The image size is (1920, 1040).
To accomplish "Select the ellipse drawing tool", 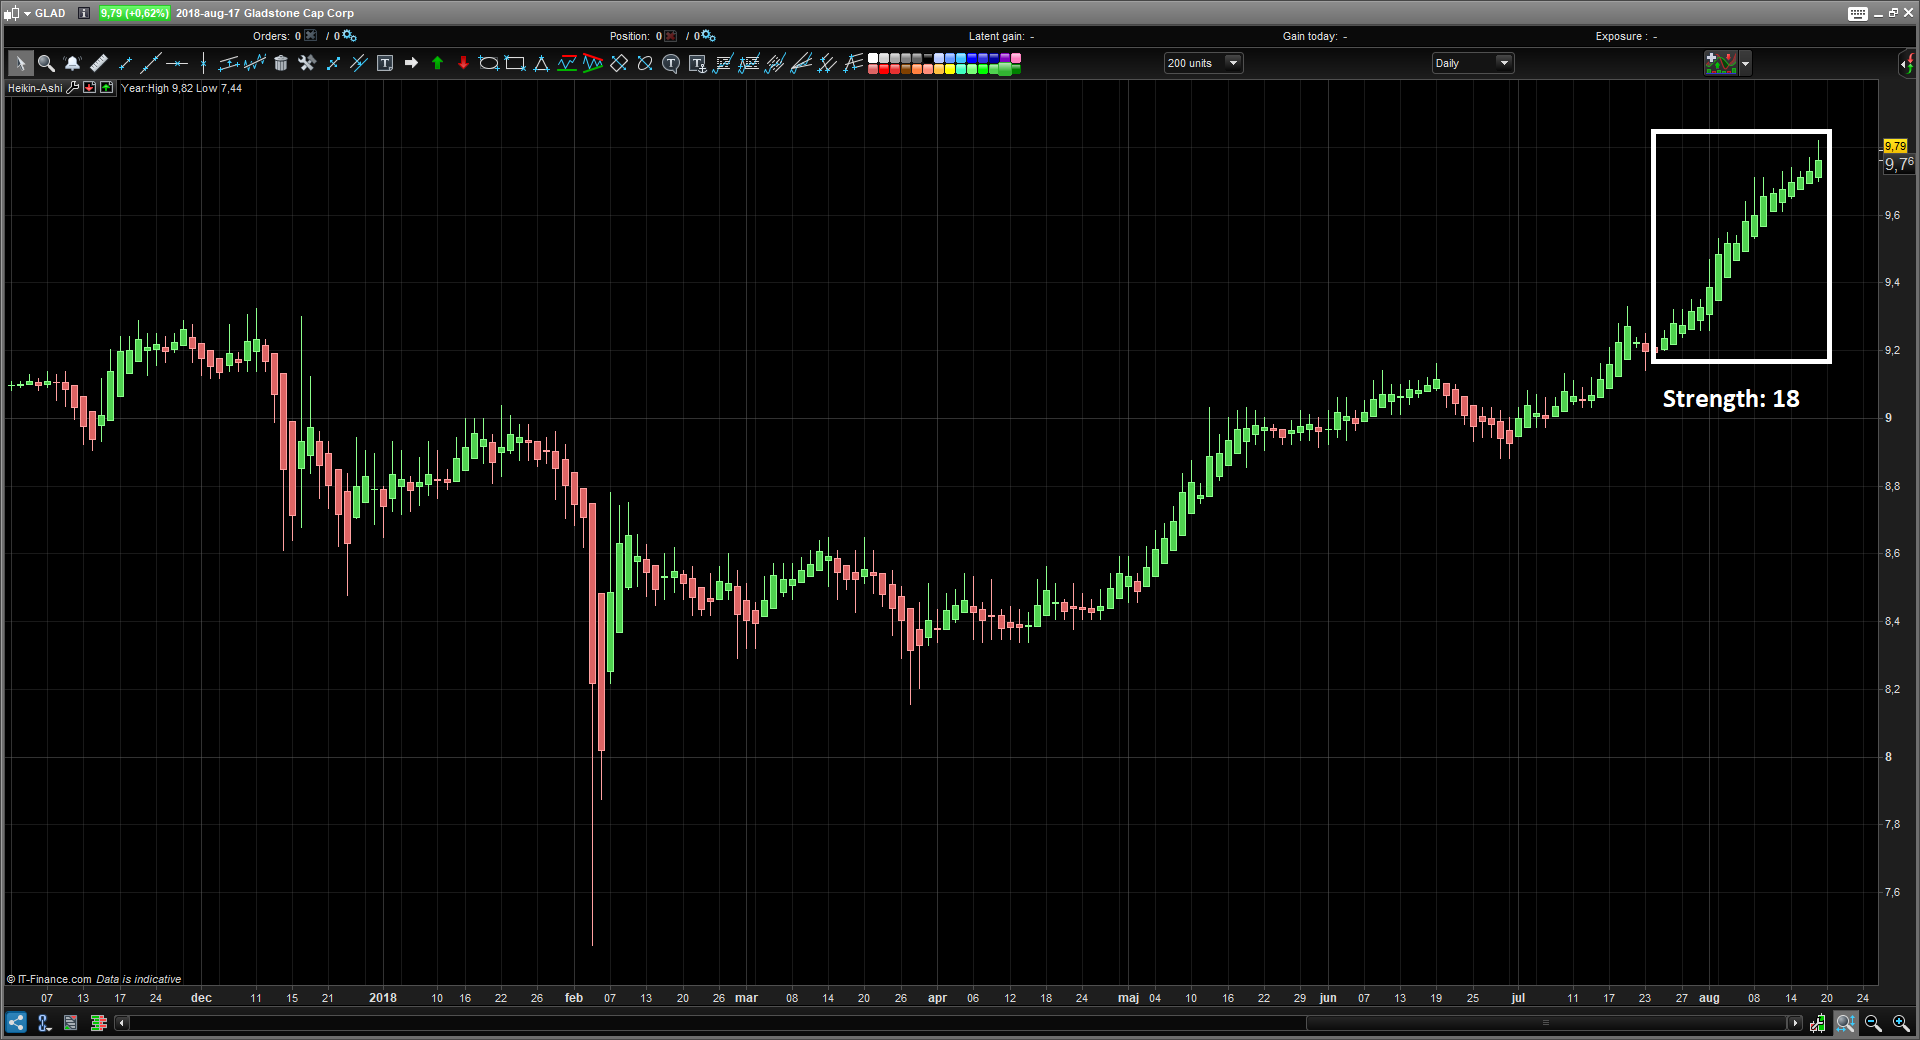I will click(489, 63).
